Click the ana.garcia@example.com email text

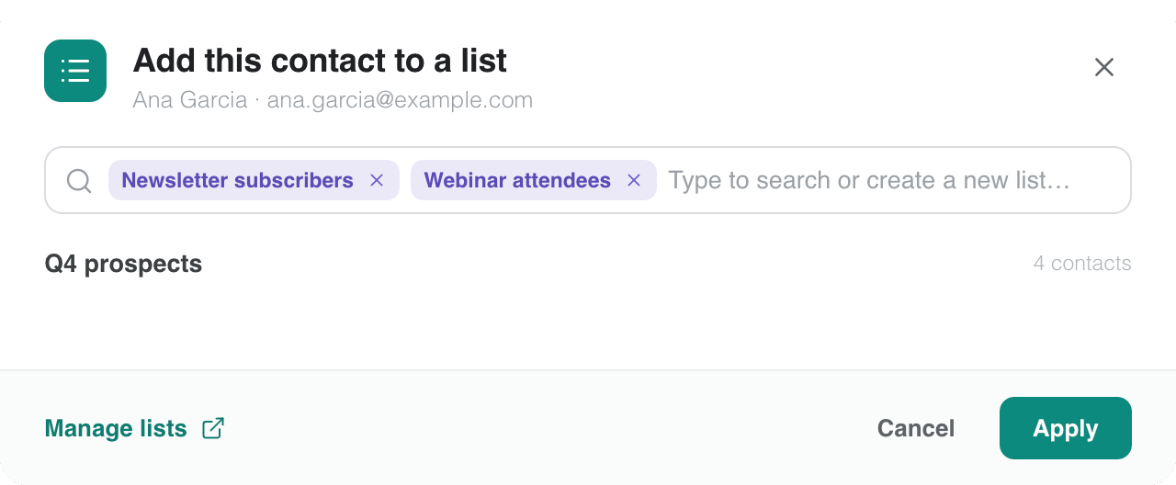coord(400,100)
